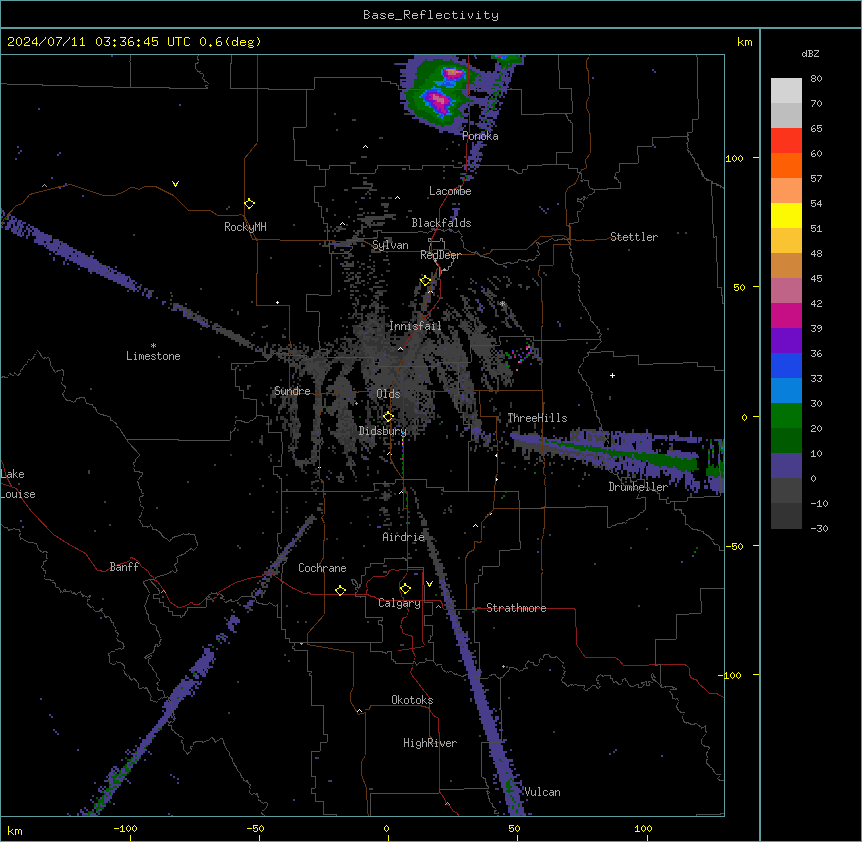Image resolution: width=862 pixels, height=842 pixels.
Task: Click the km unit label at bottom left
Action: [x=15, y=831]
